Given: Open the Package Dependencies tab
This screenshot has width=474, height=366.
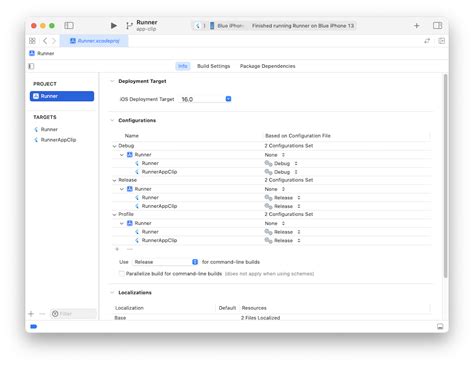Looking at the screenshot, I should (267, 66).
